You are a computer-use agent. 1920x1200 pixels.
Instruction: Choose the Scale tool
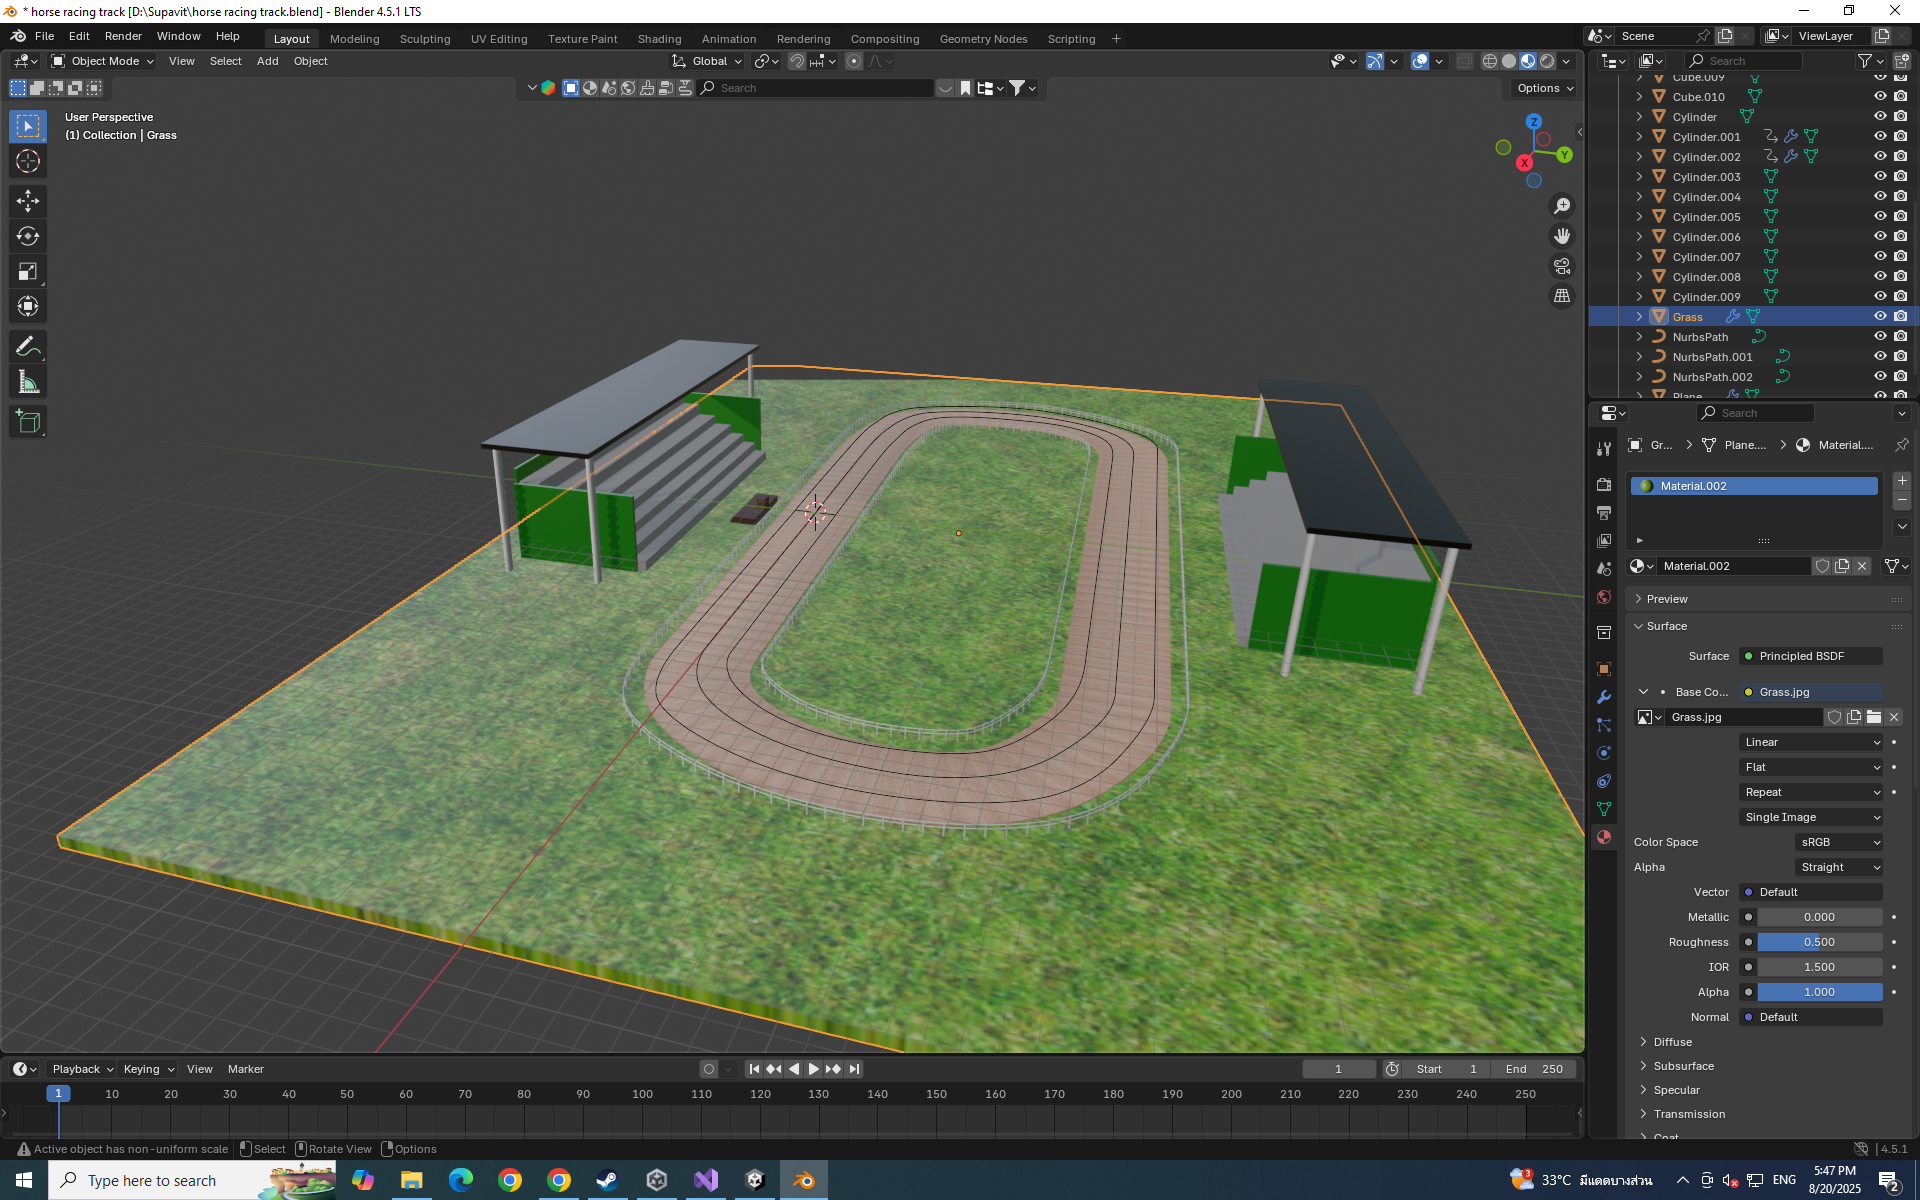coord(28,271)
